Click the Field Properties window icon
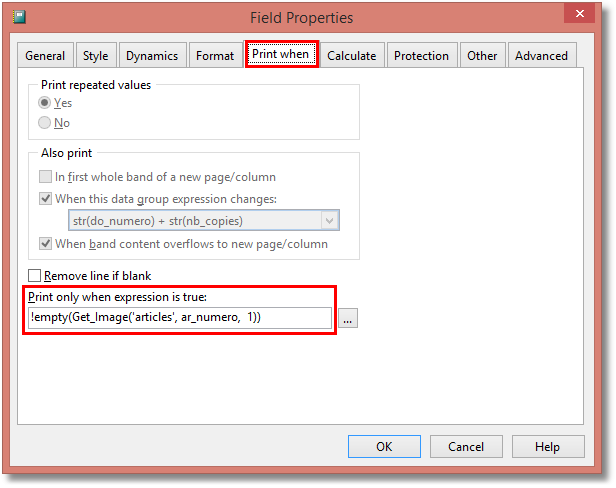Screen dimensions: 616x488 (x=18, y=17)
